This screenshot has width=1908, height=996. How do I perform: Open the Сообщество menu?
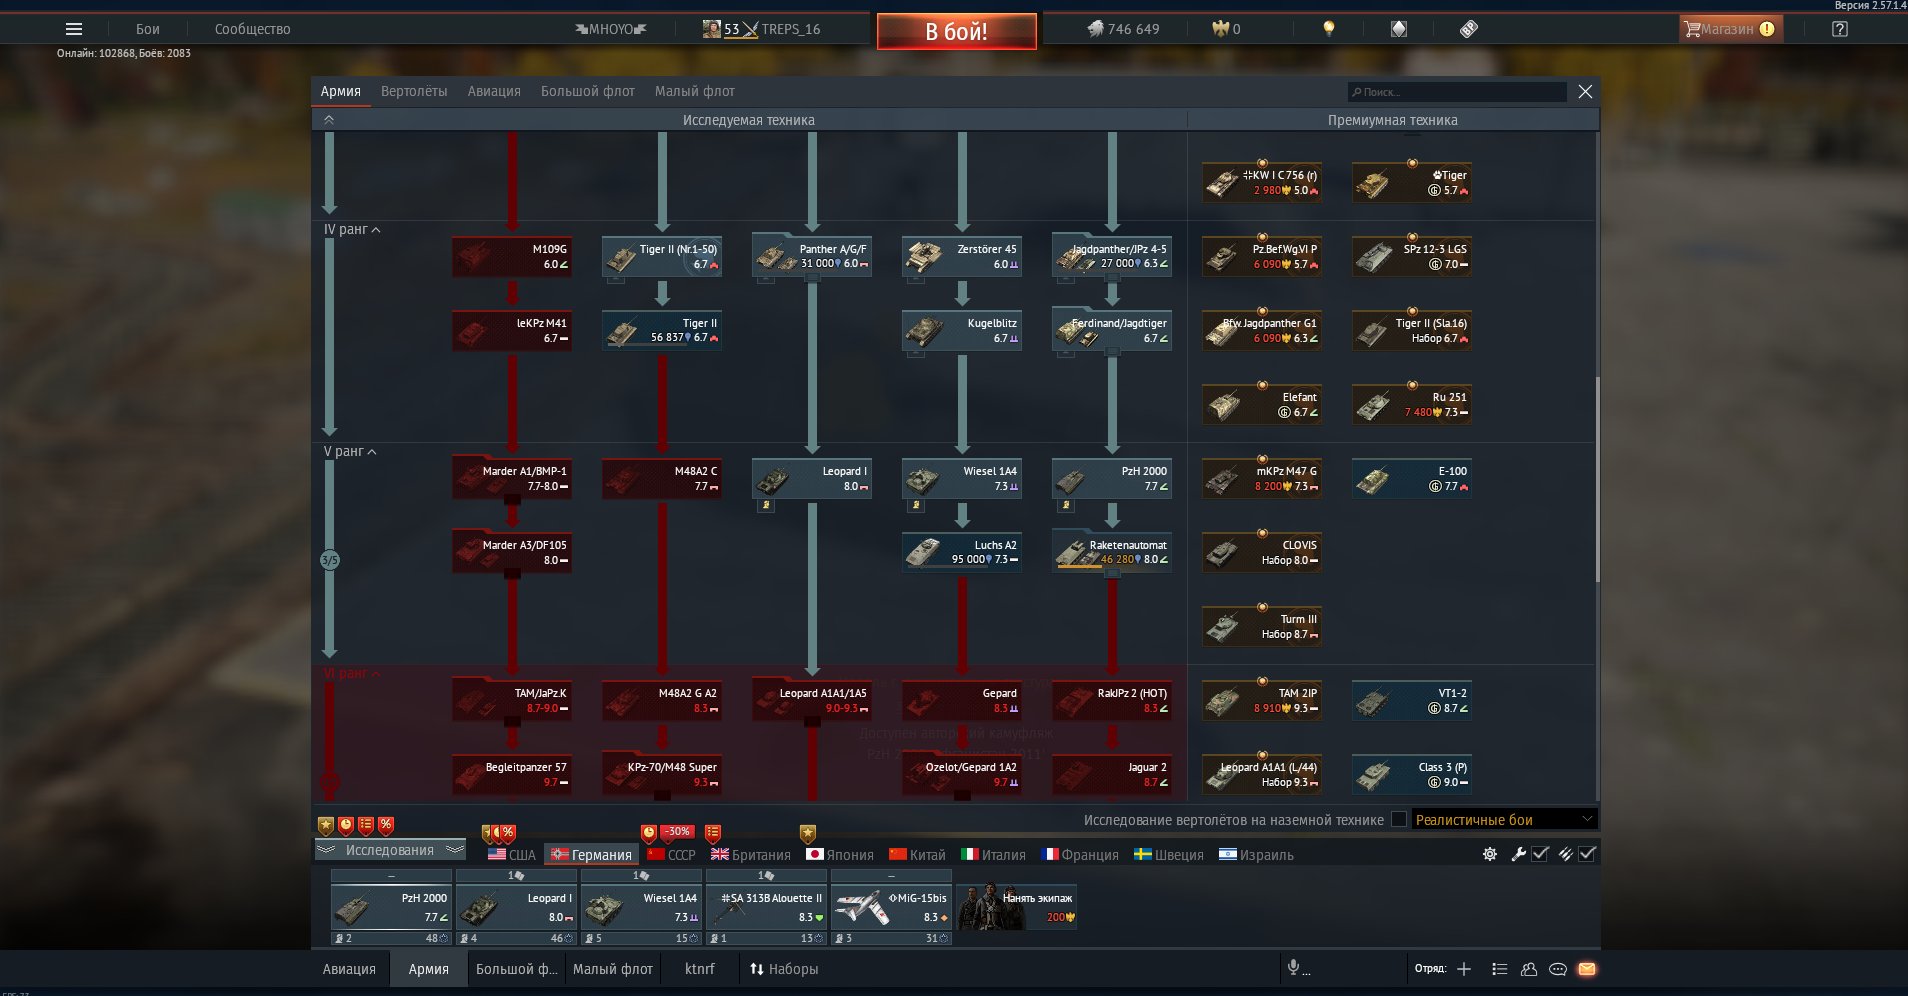click(253, 29)
